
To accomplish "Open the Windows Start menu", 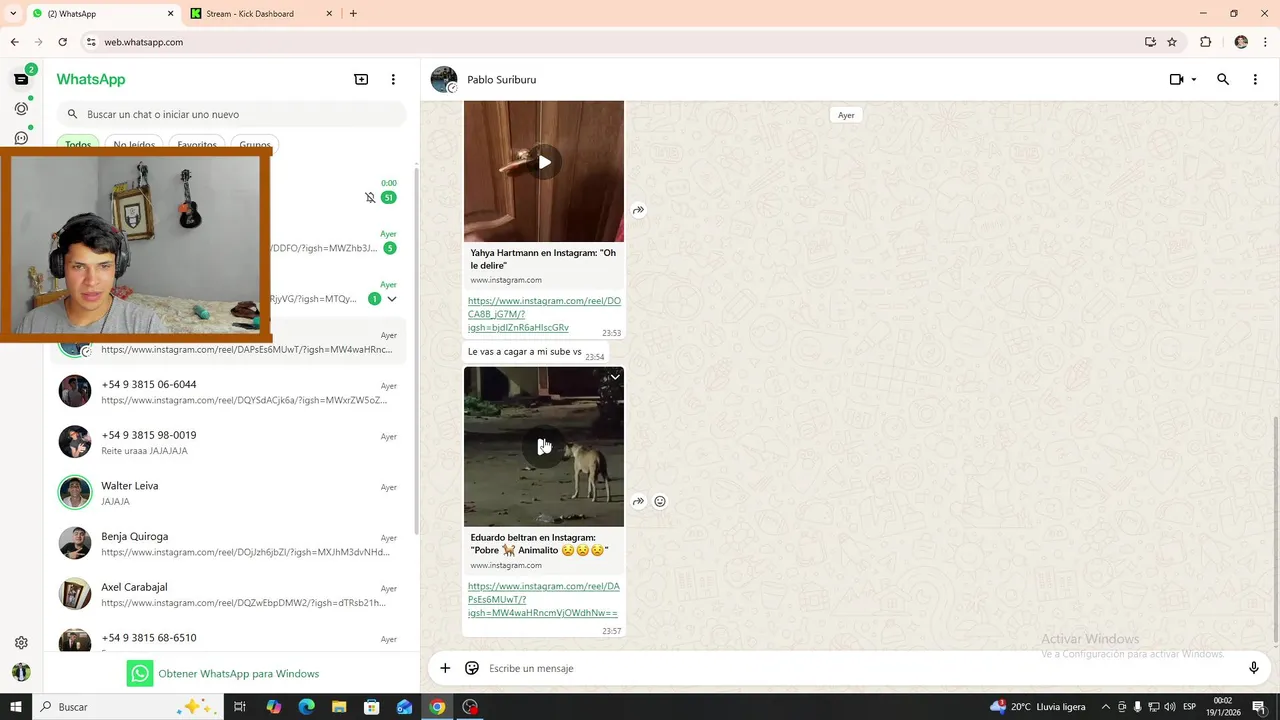I will [x=15, y=707].
